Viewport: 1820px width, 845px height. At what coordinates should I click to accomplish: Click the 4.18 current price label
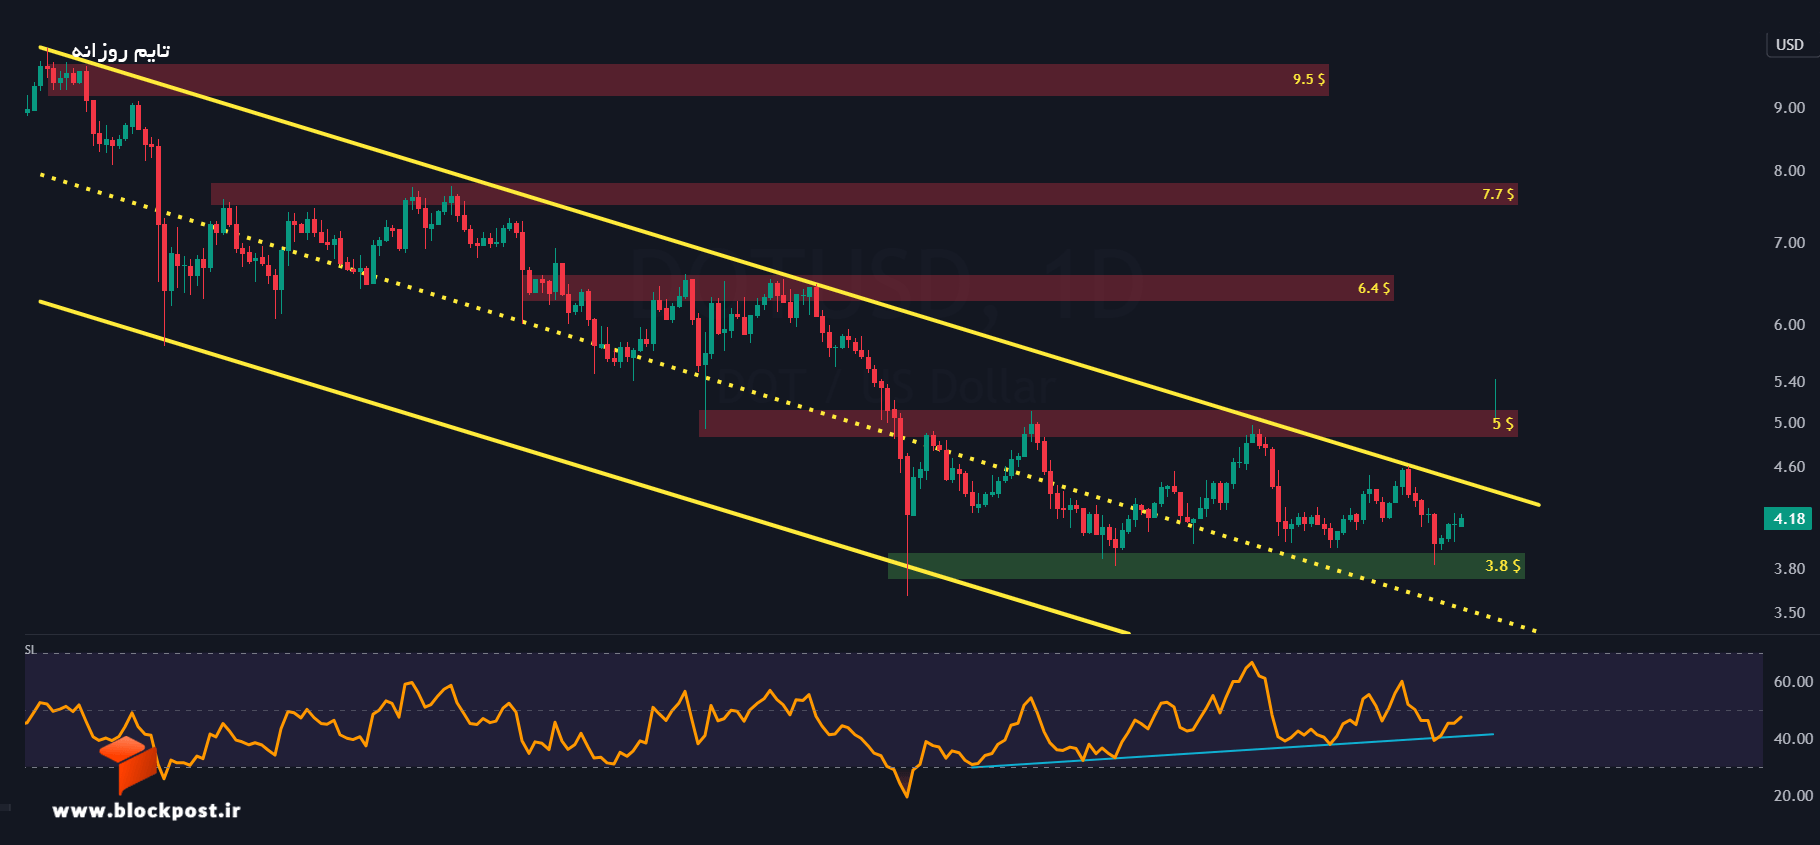tap(1789, 518)
